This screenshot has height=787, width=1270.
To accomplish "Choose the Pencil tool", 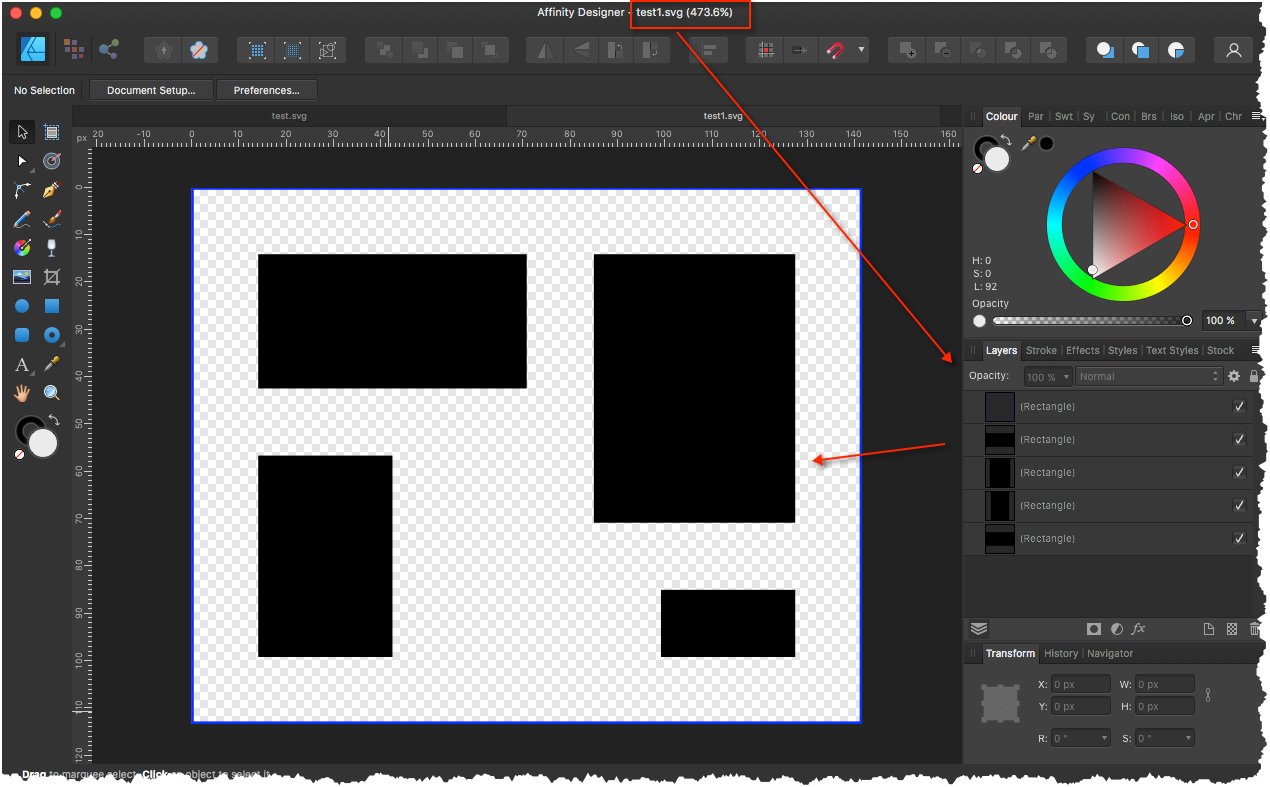I will 22,219.
